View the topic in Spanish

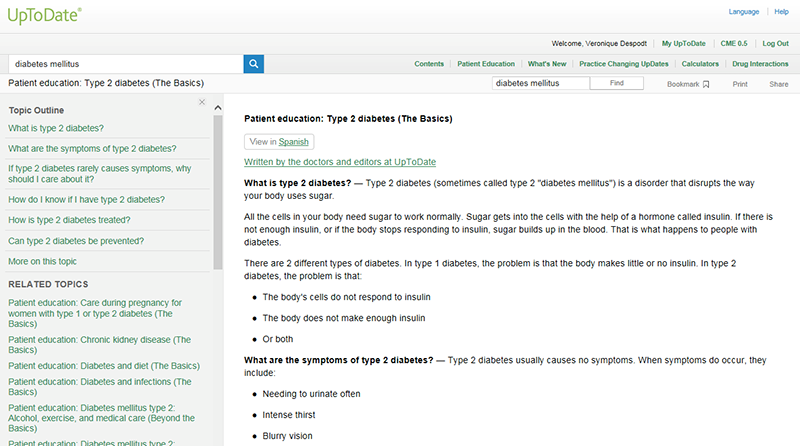pos(293,142)
